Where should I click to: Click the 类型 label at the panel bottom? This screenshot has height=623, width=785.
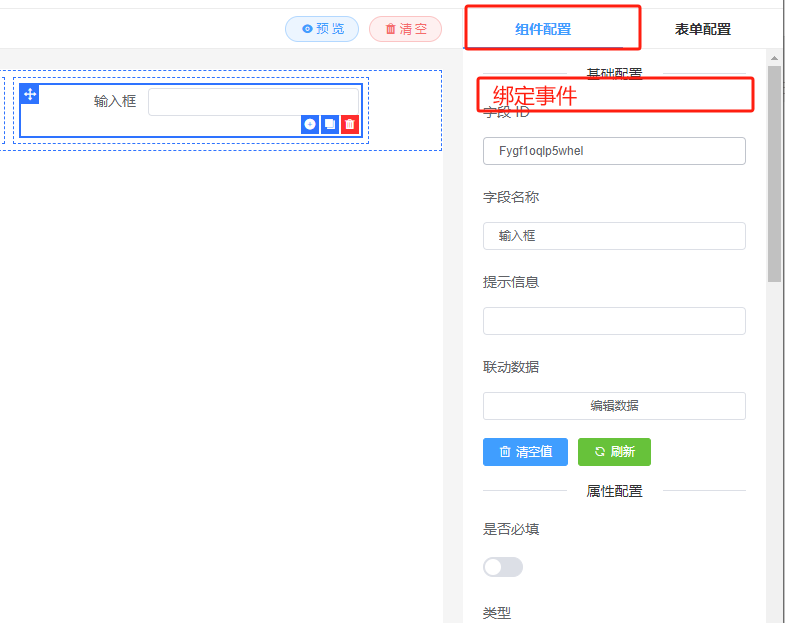coord(497,613)
